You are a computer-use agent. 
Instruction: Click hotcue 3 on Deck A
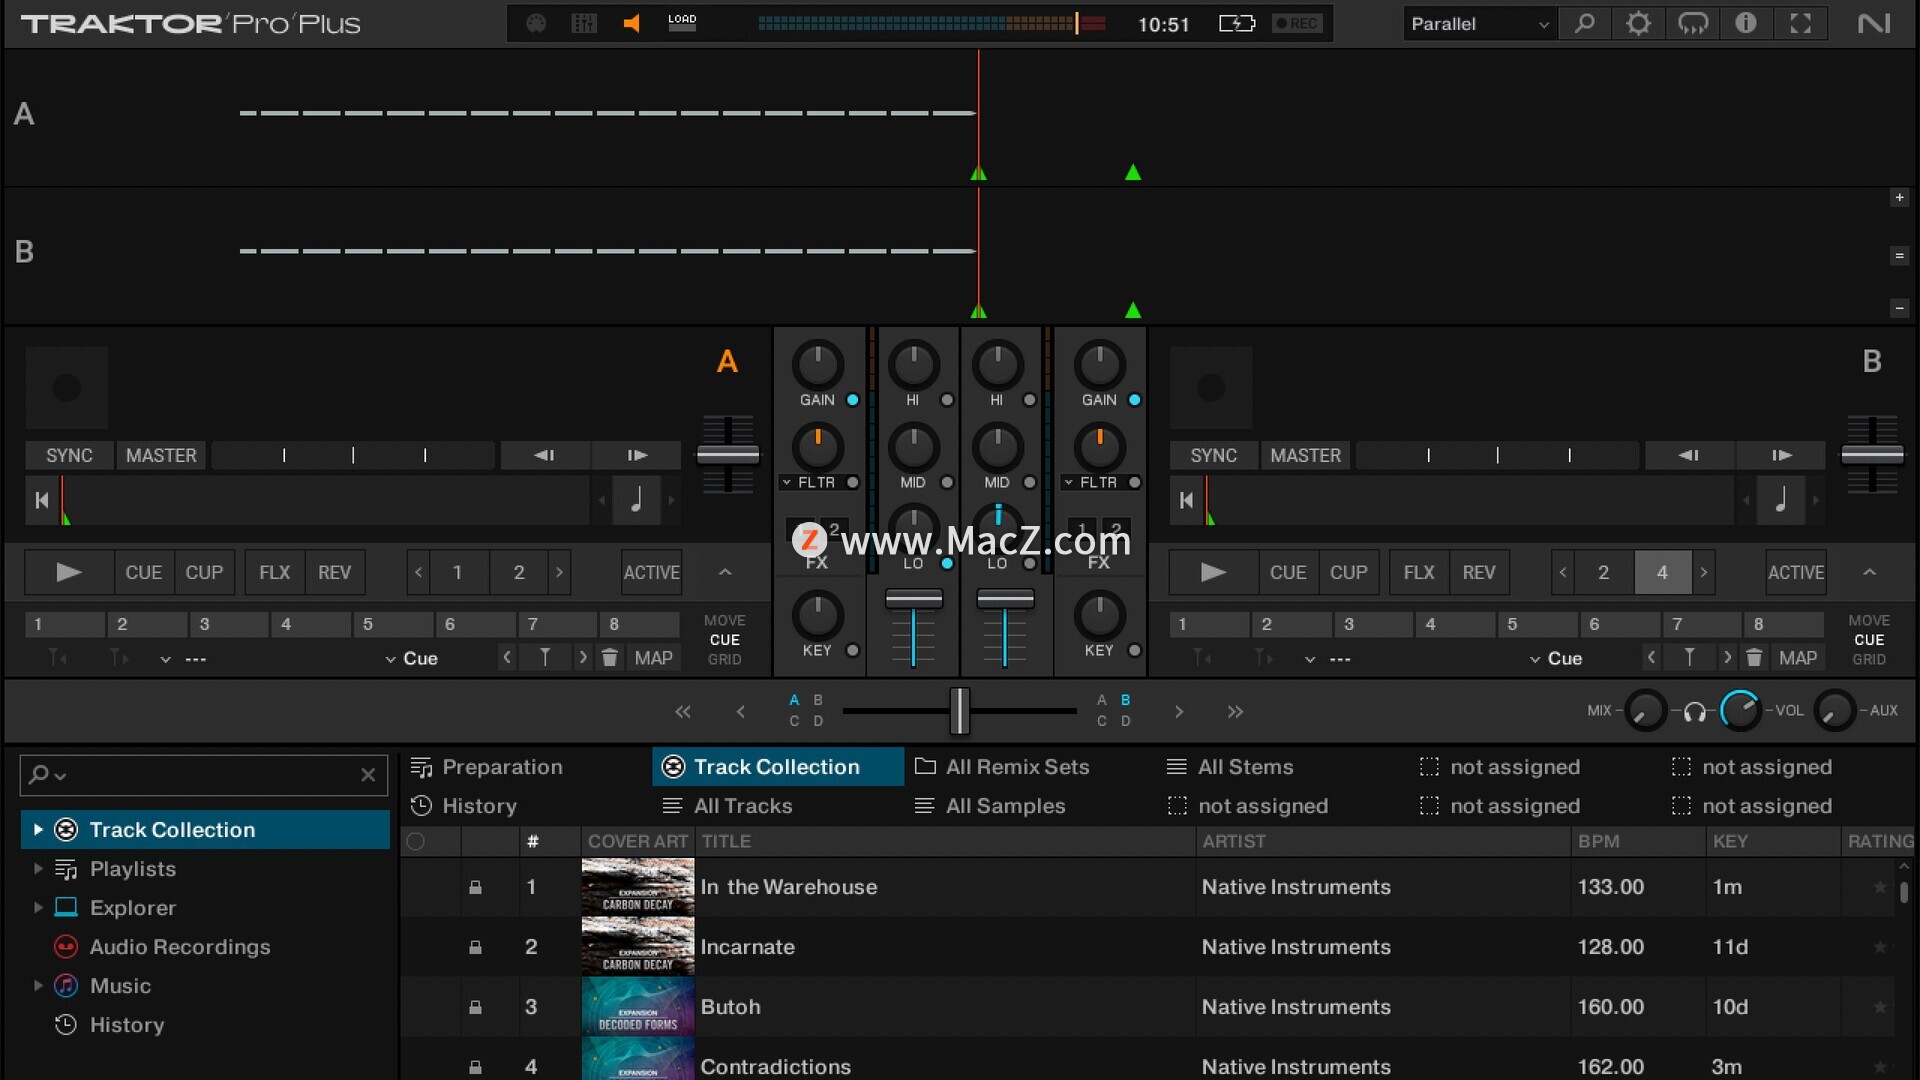229,624
